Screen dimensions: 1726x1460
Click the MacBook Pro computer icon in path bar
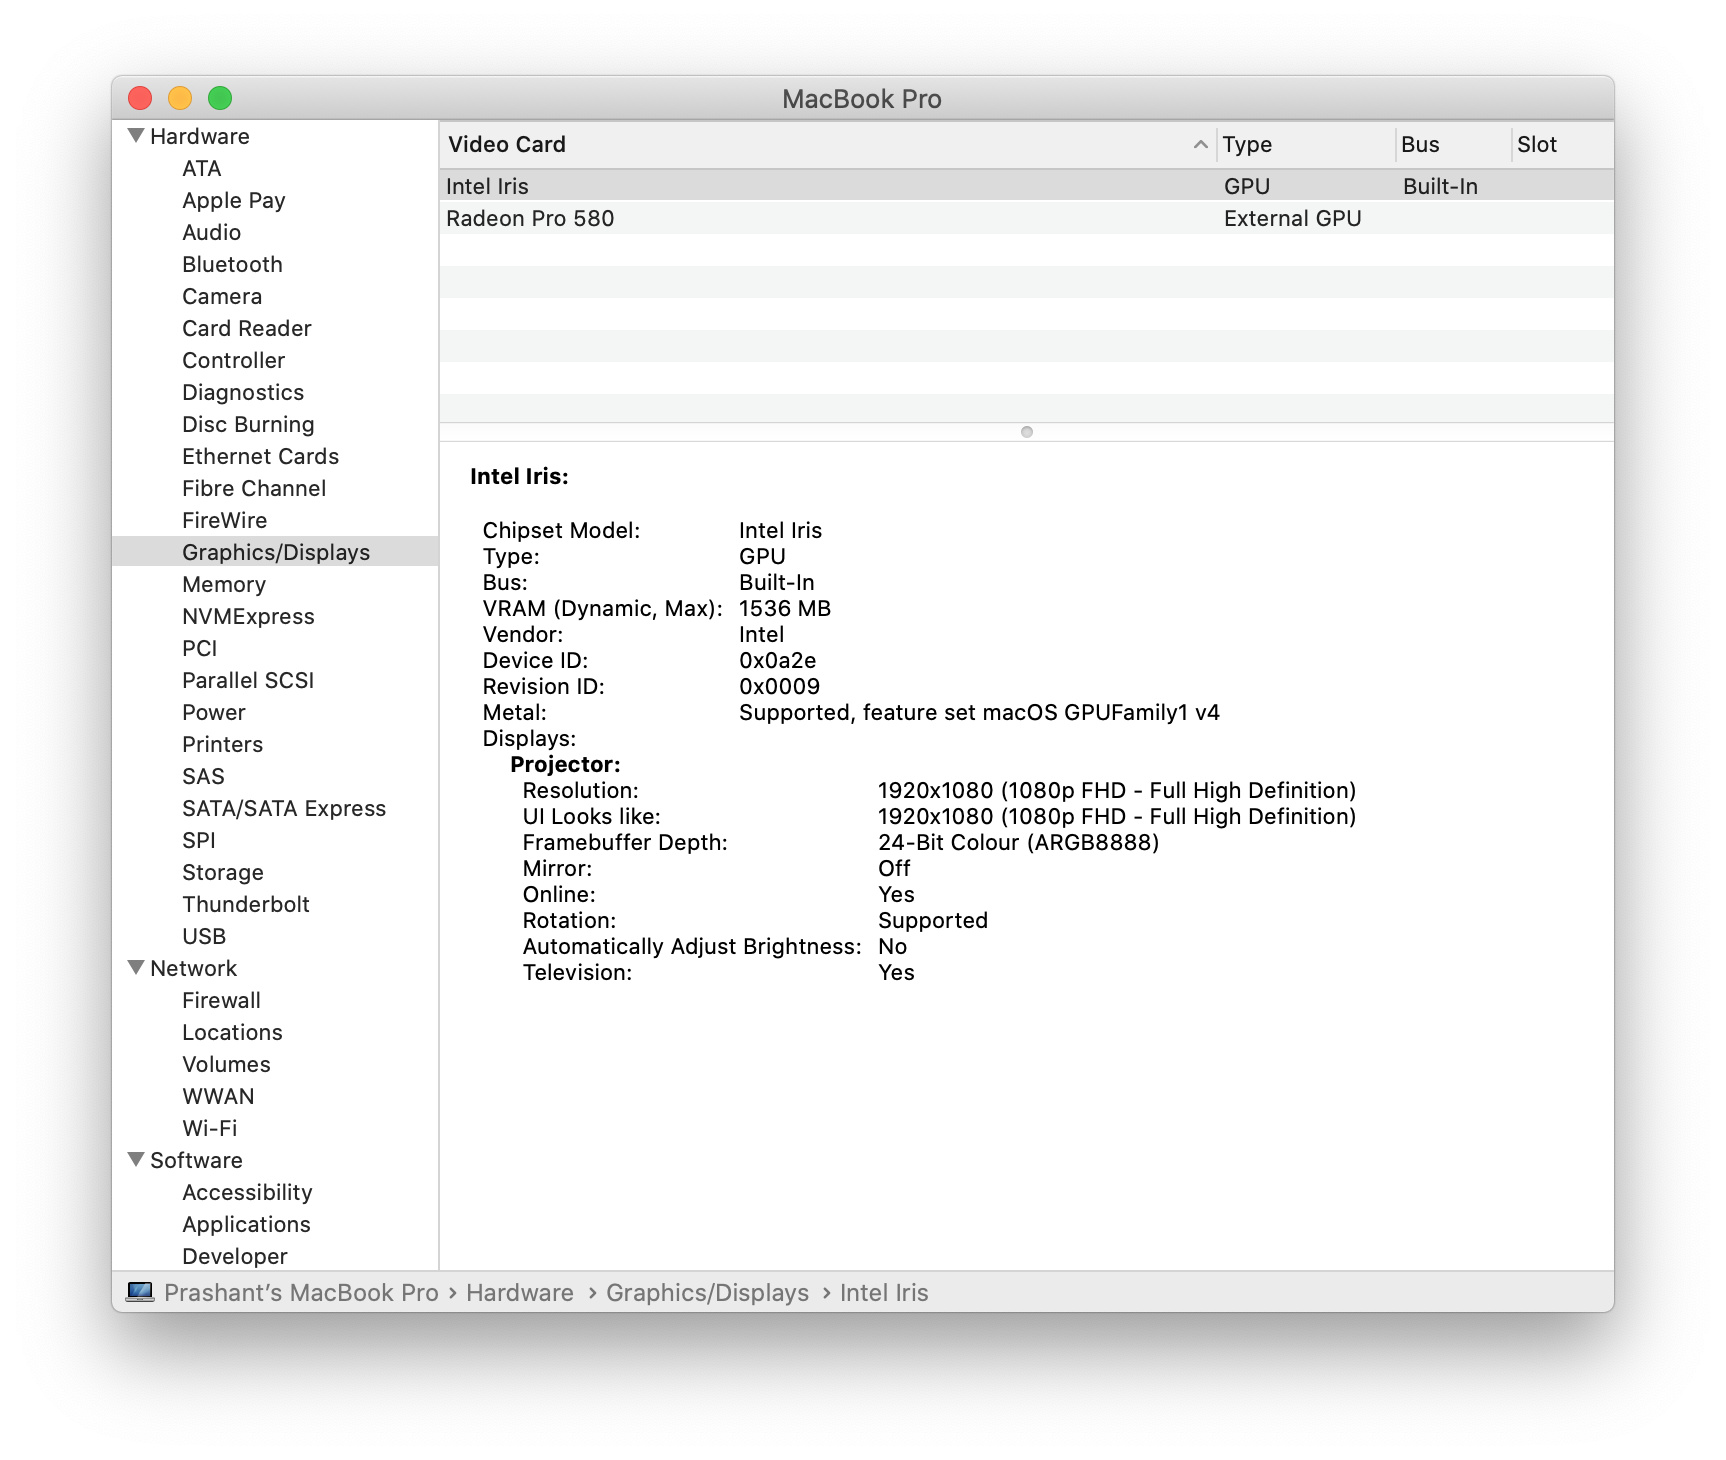pos(140,1292)
